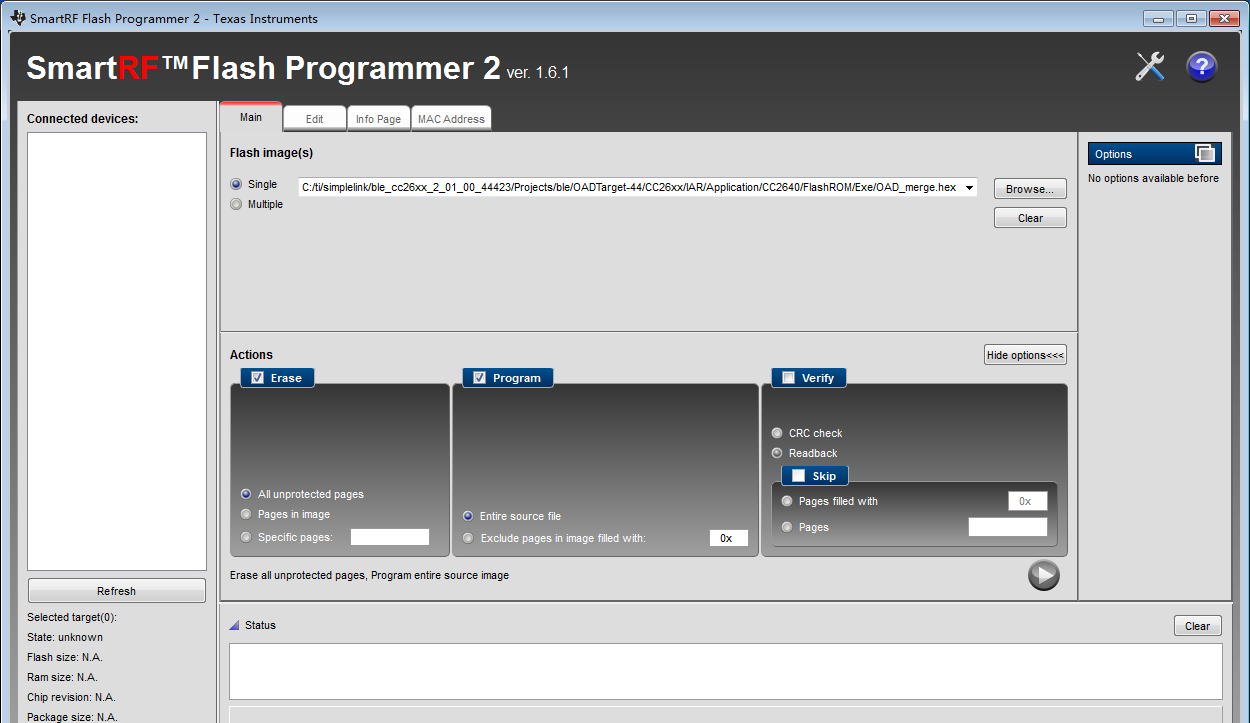Select Readback verify option
The width and height of the screenshot is (1250, 723).
[777, 453]
